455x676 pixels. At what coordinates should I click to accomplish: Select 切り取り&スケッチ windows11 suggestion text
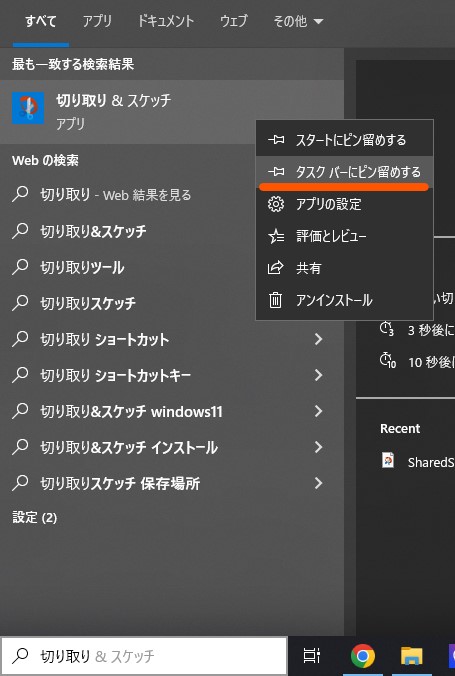pyautogui.click(x=132, y=411)
